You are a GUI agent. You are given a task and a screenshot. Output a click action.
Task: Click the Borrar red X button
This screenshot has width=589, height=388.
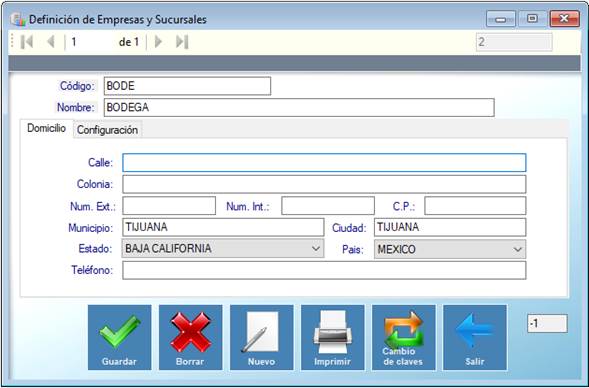(190, 337)
